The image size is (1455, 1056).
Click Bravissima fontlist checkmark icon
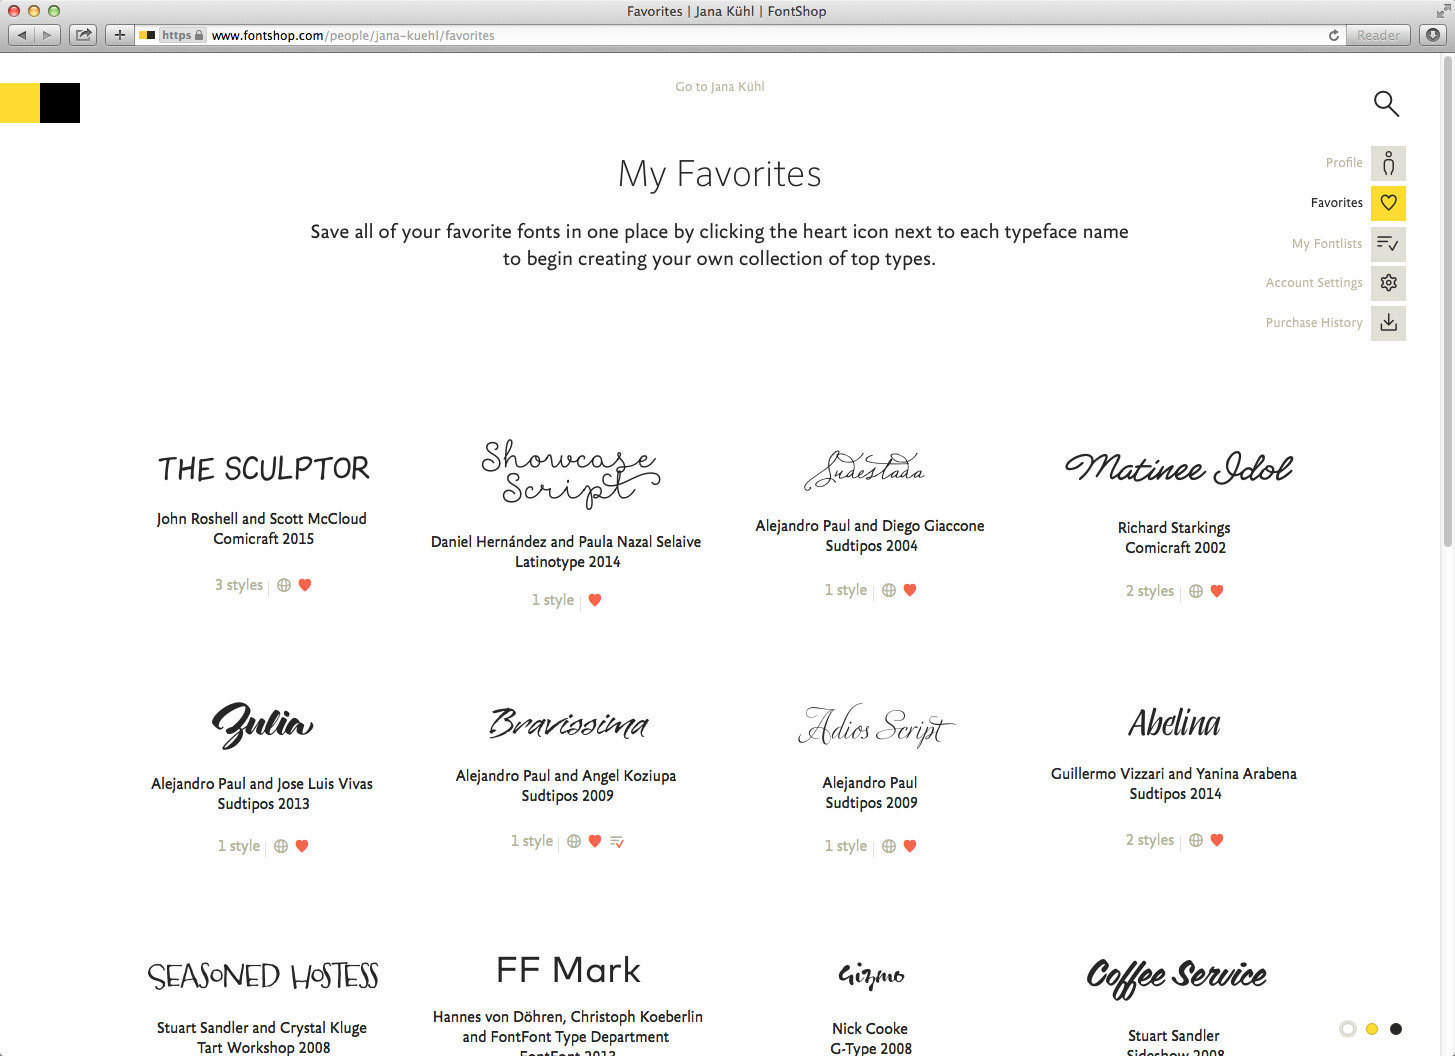point(617,842)
